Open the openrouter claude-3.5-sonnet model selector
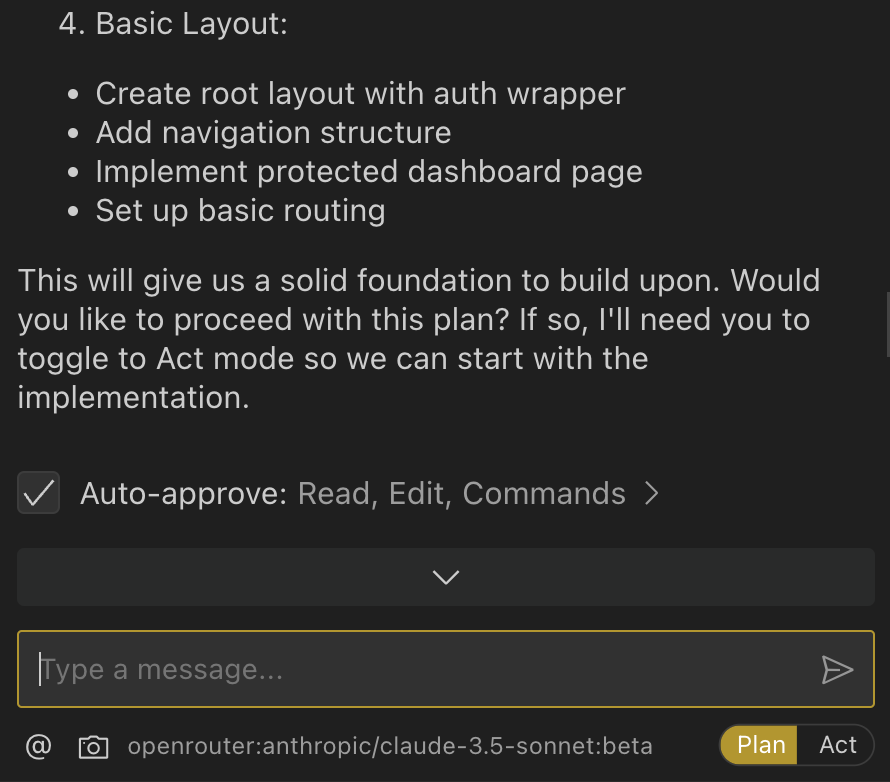The height and width of the screenshot is (782, 890). 390,746
